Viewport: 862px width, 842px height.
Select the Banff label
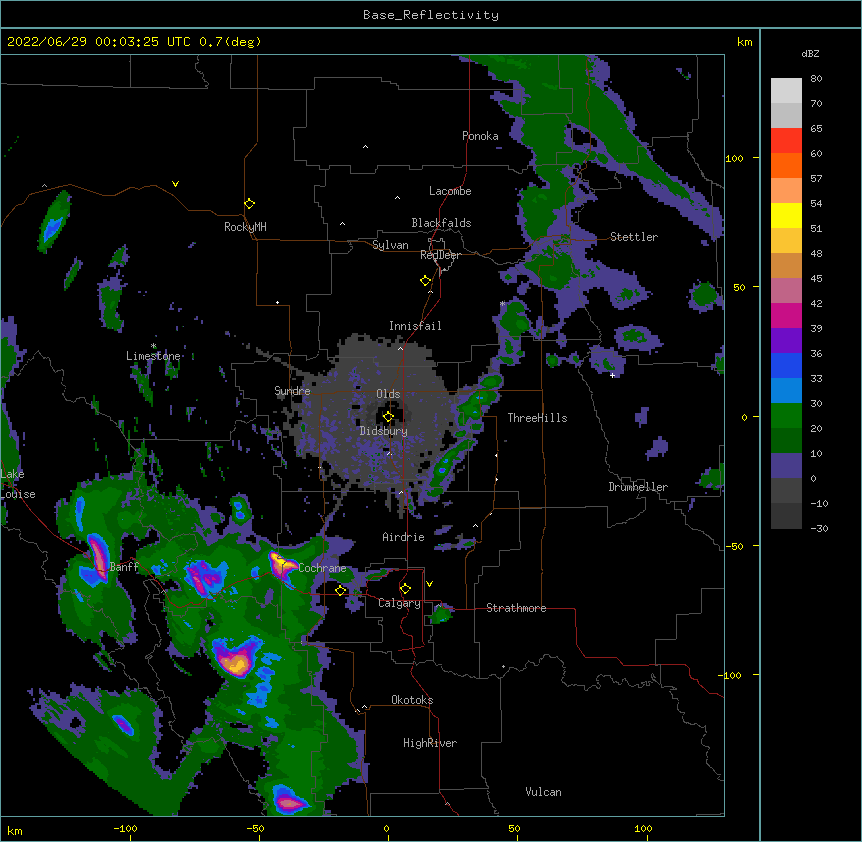[124, 567]
